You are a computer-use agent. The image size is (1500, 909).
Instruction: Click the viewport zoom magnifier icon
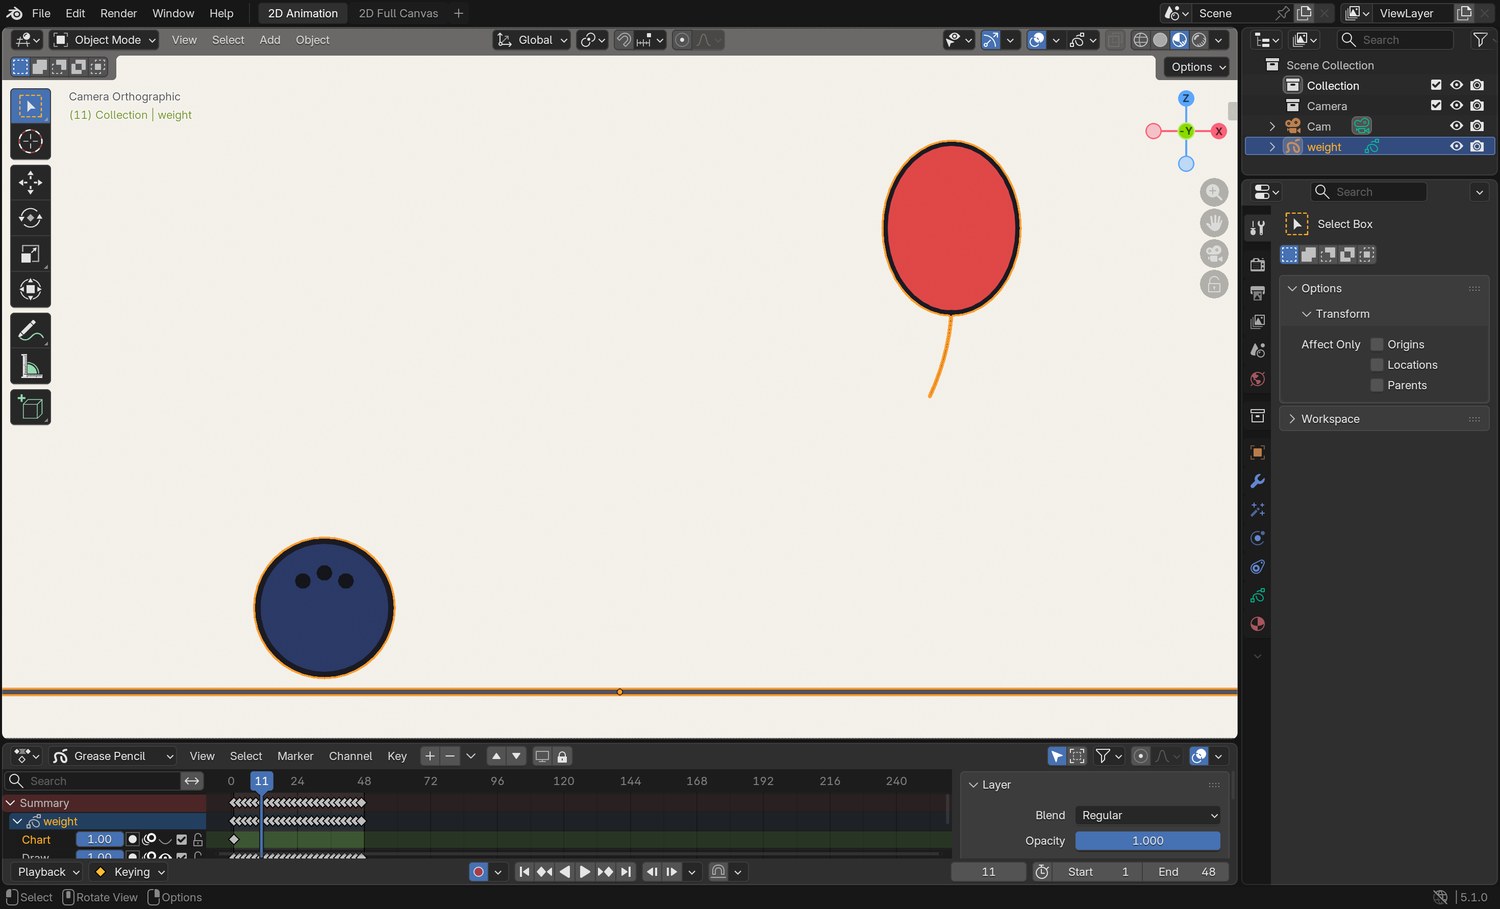coord(1214,193)
